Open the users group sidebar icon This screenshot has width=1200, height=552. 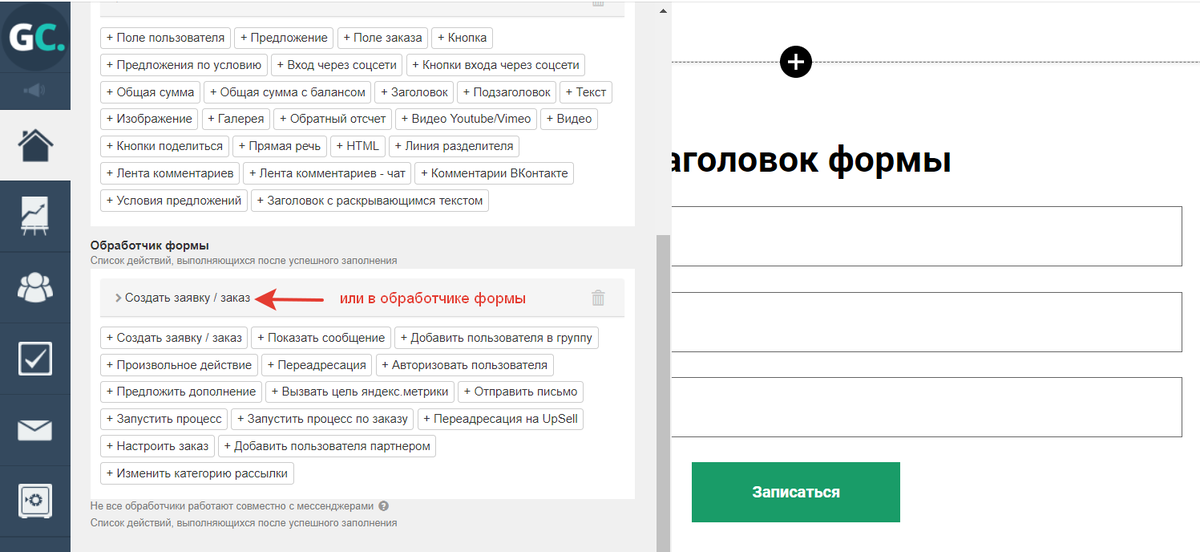click(x=35, y=288)
